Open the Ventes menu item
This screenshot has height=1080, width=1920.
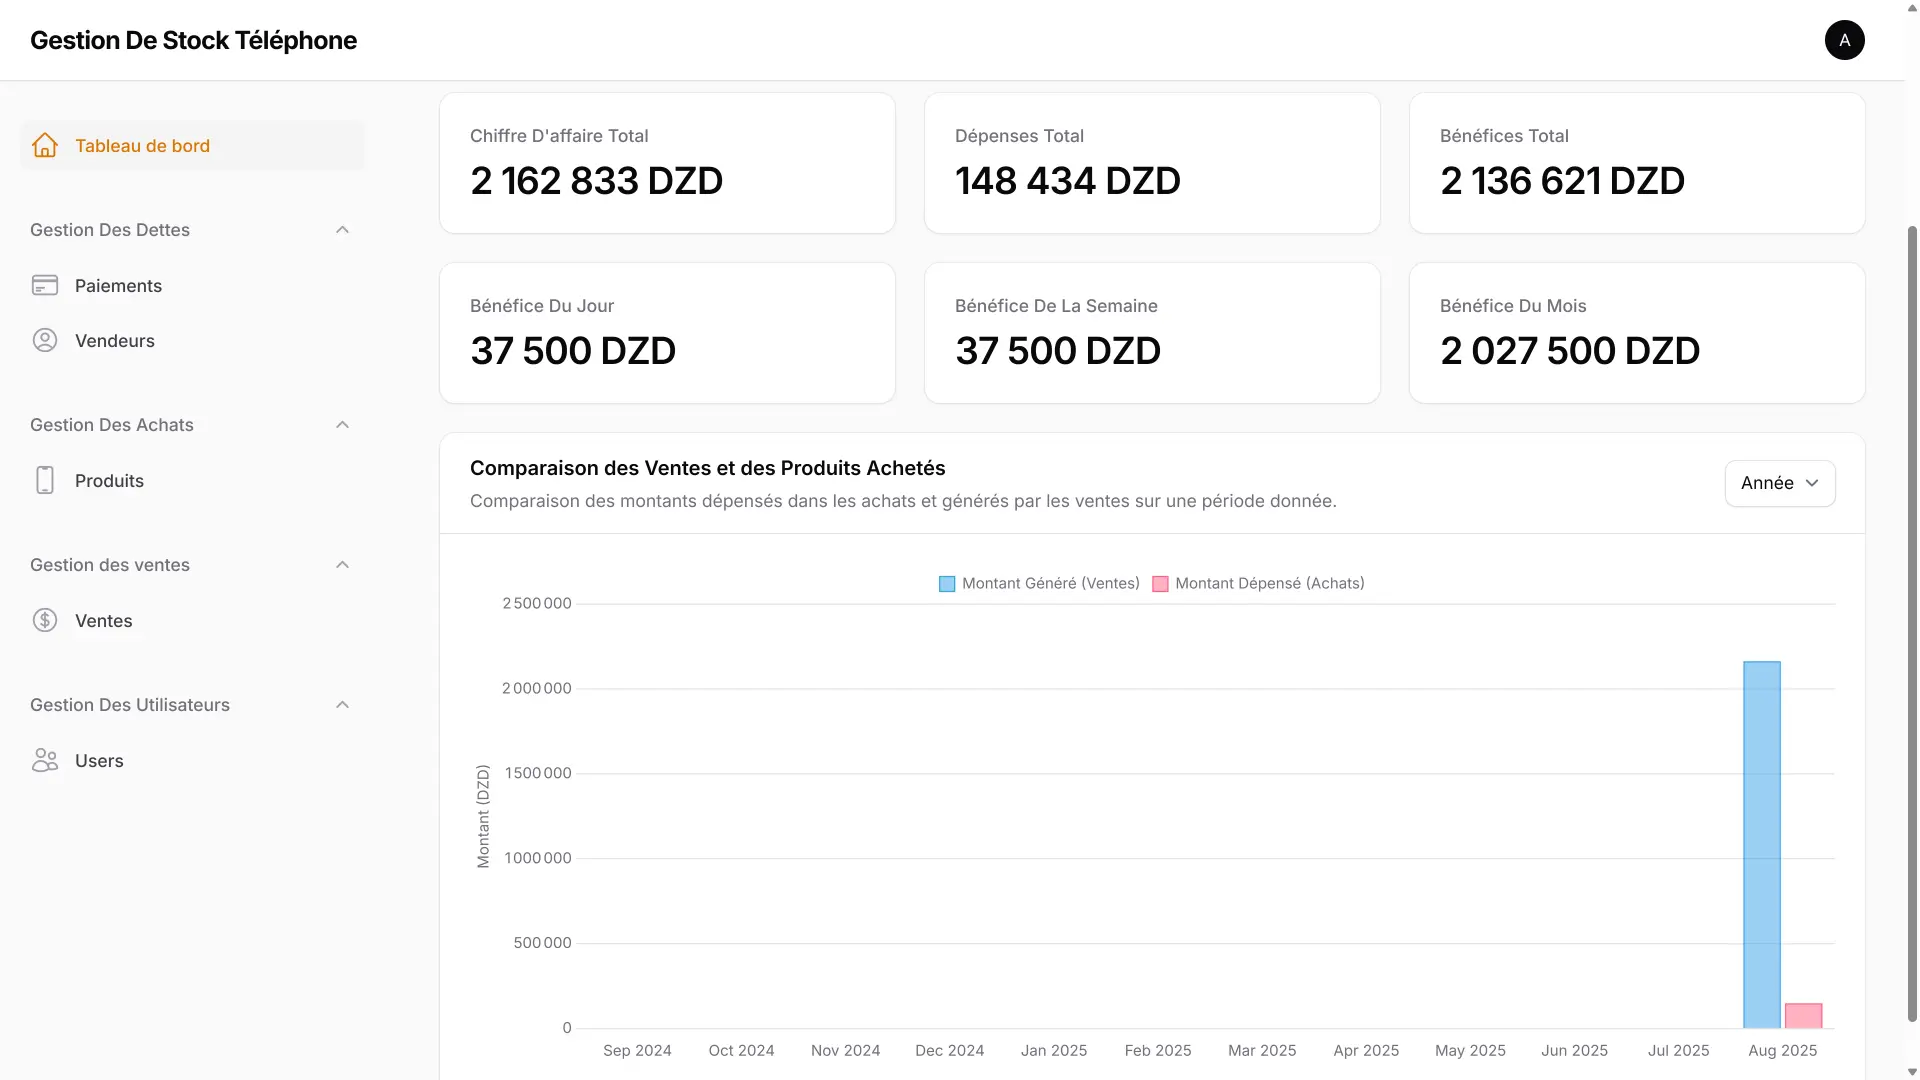pos(104,621)
